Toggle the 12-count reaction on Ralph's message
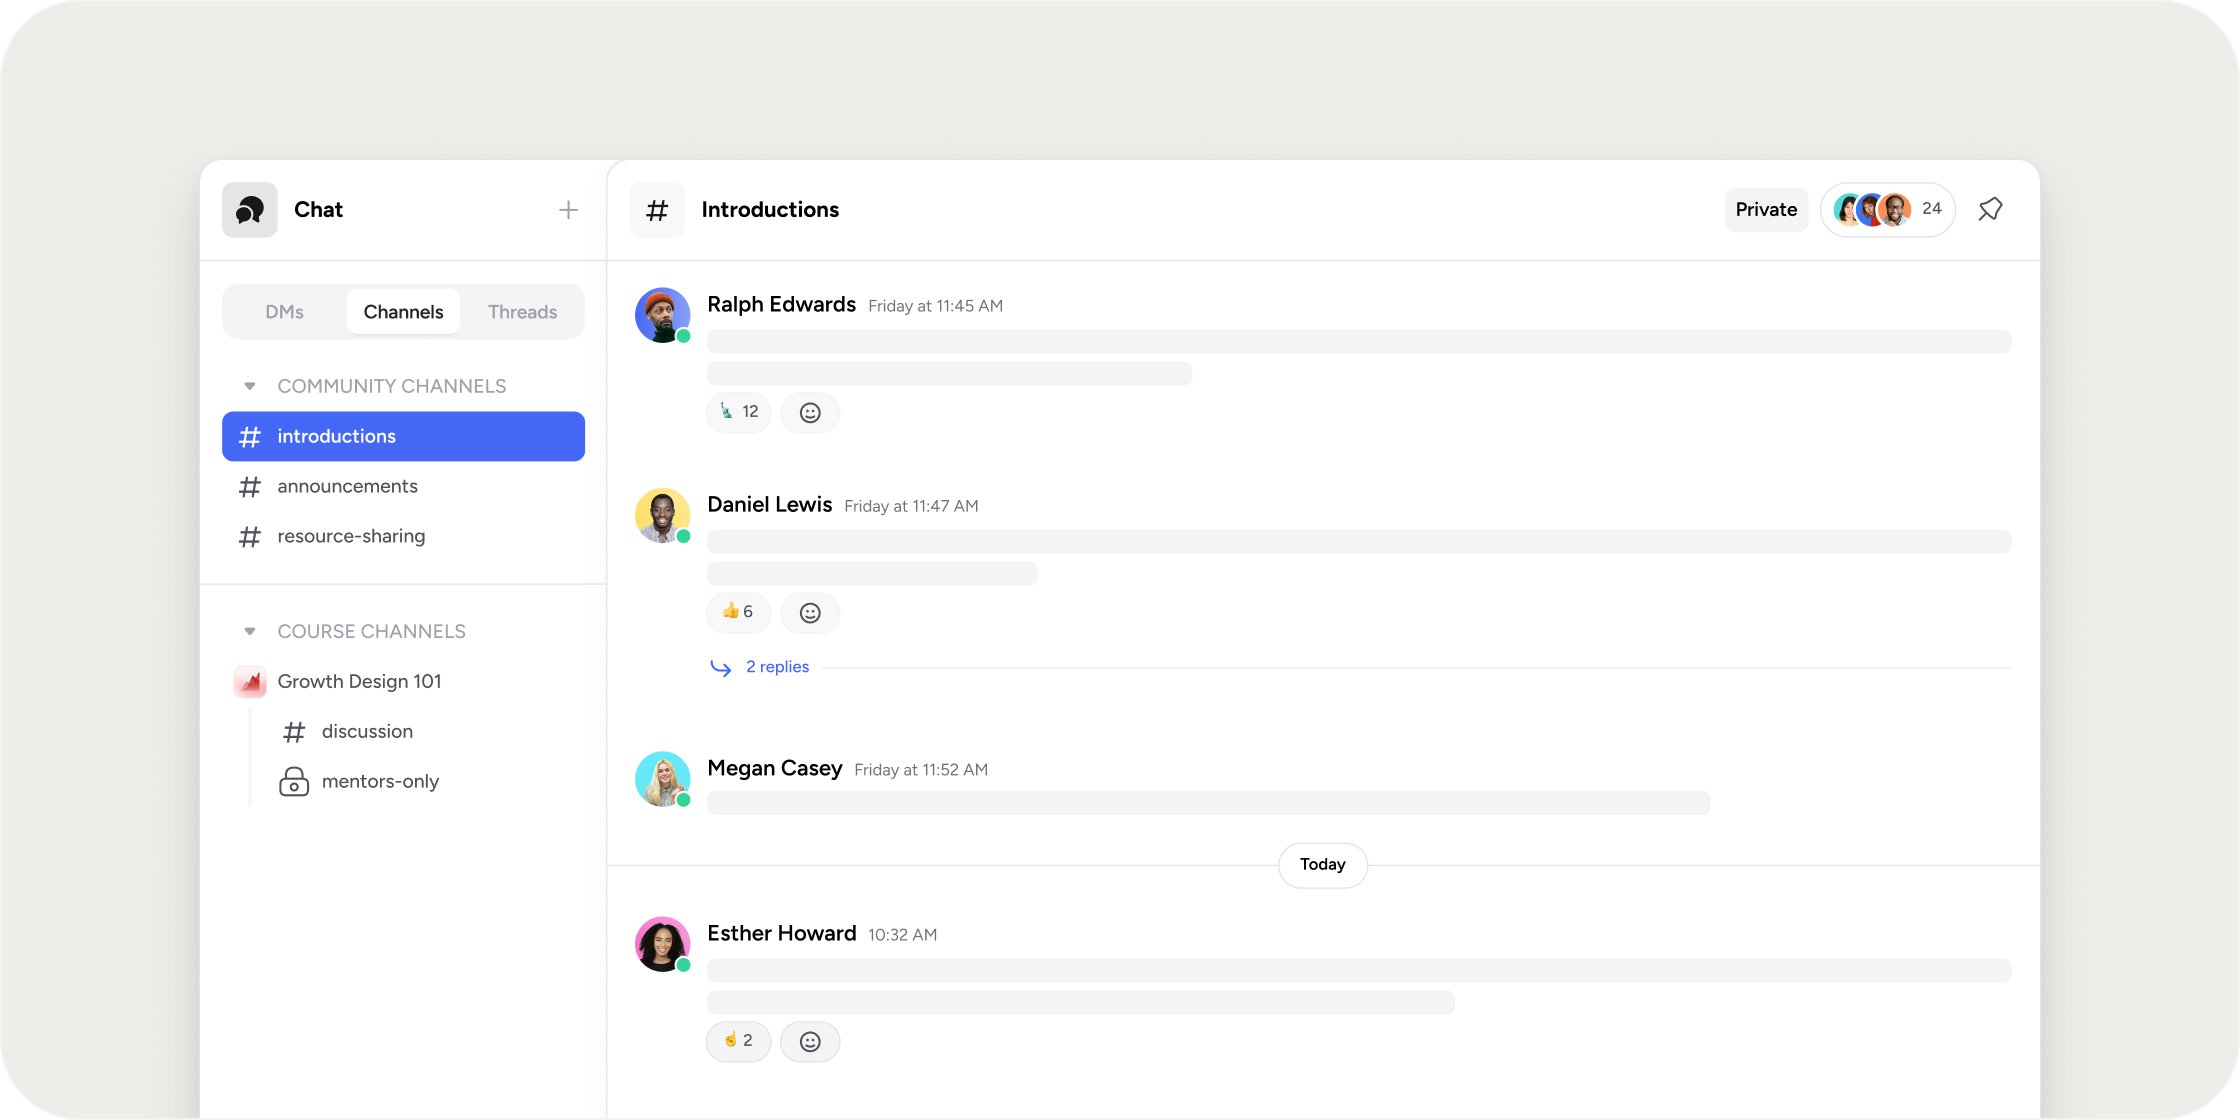2240x1120 pixels. 739,412
